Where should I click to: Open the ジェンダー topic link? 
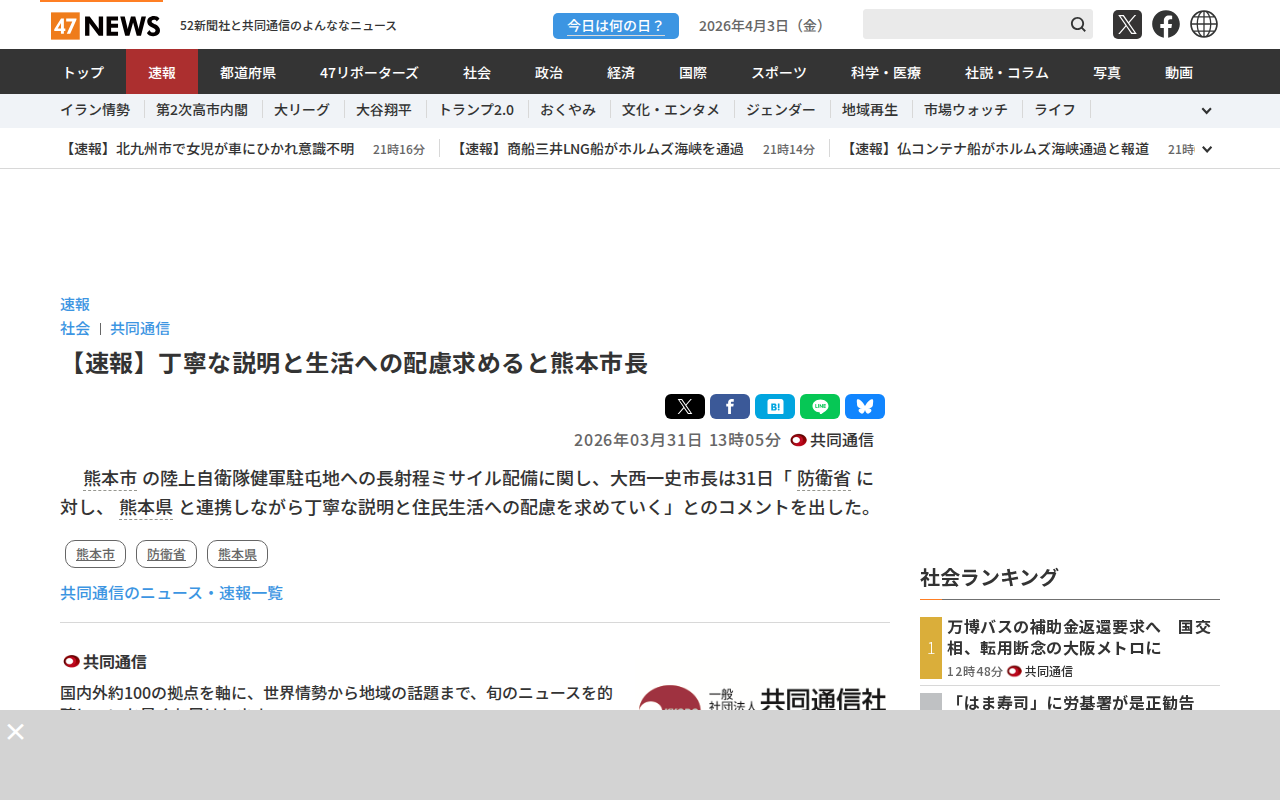[x=781, y=110]
